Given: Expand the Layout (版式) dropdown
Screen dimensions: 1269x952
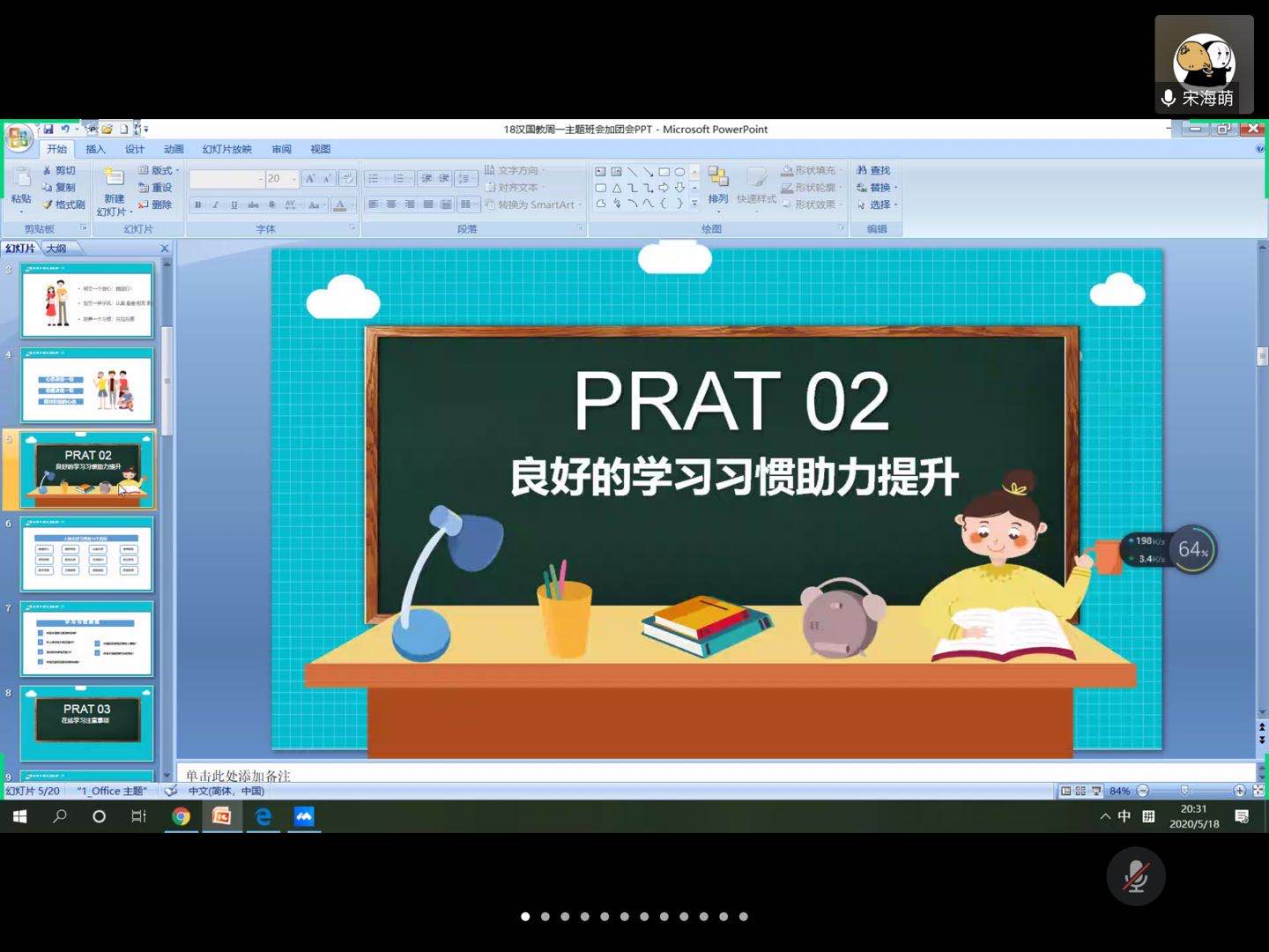Looking at the screenshot, I should coord(159,171).
